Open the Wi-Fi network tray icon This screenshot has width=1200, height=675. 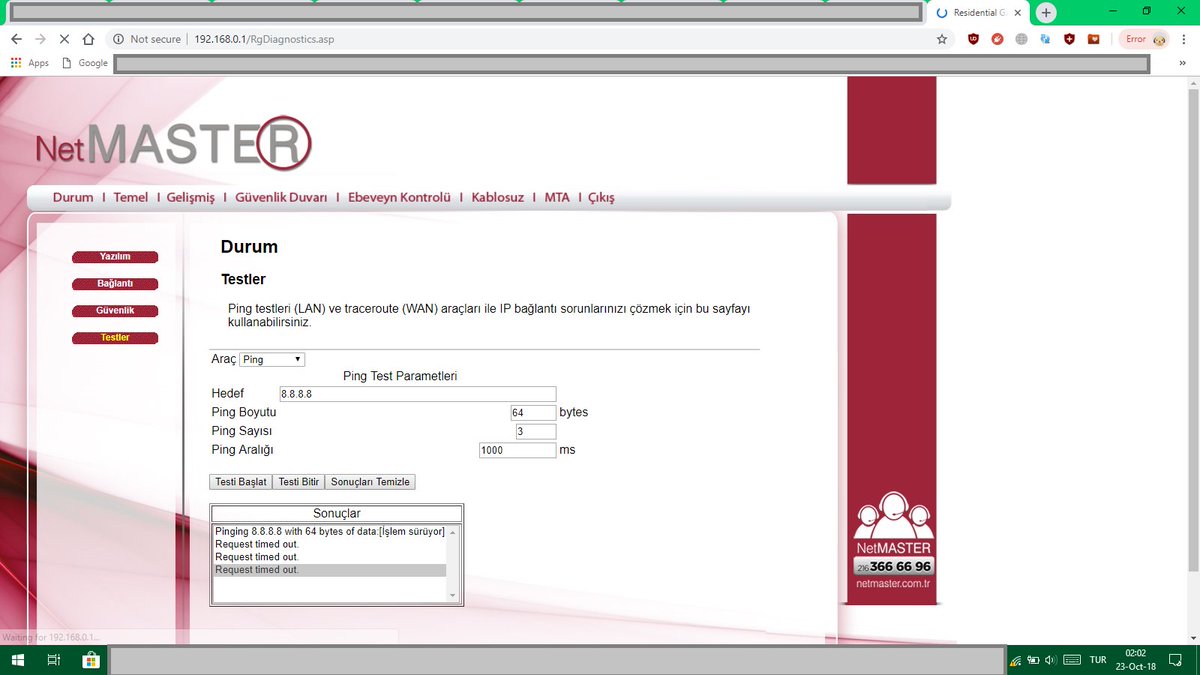(1015, 661)
